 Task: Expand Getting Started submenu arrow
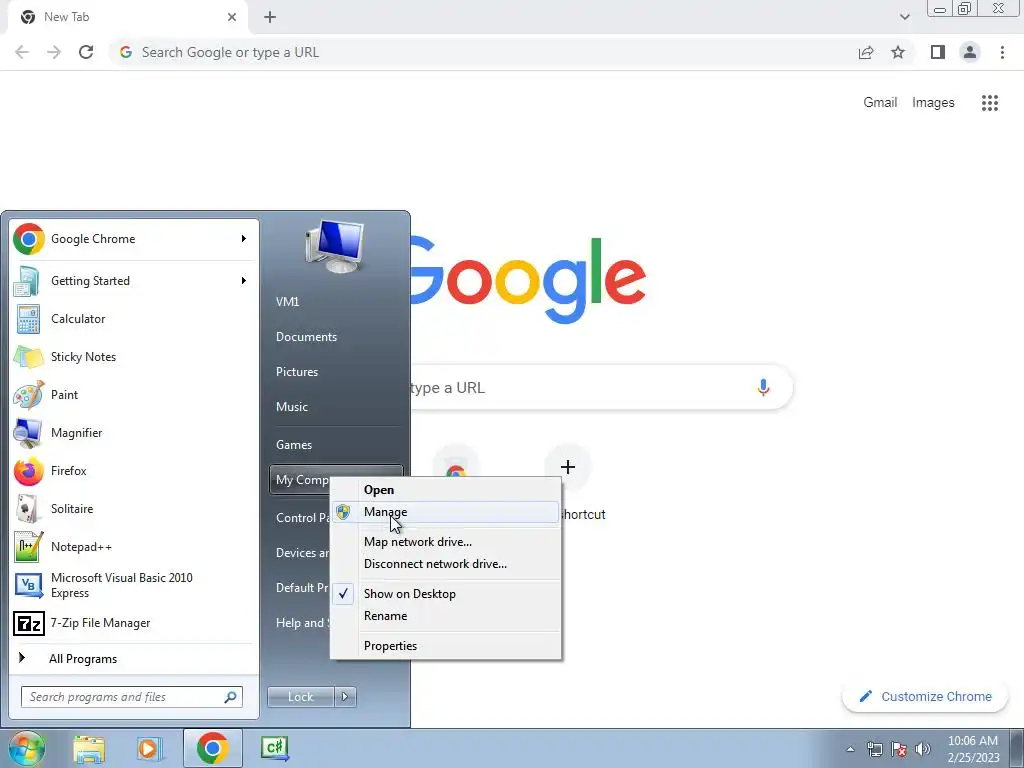point(244,281)
